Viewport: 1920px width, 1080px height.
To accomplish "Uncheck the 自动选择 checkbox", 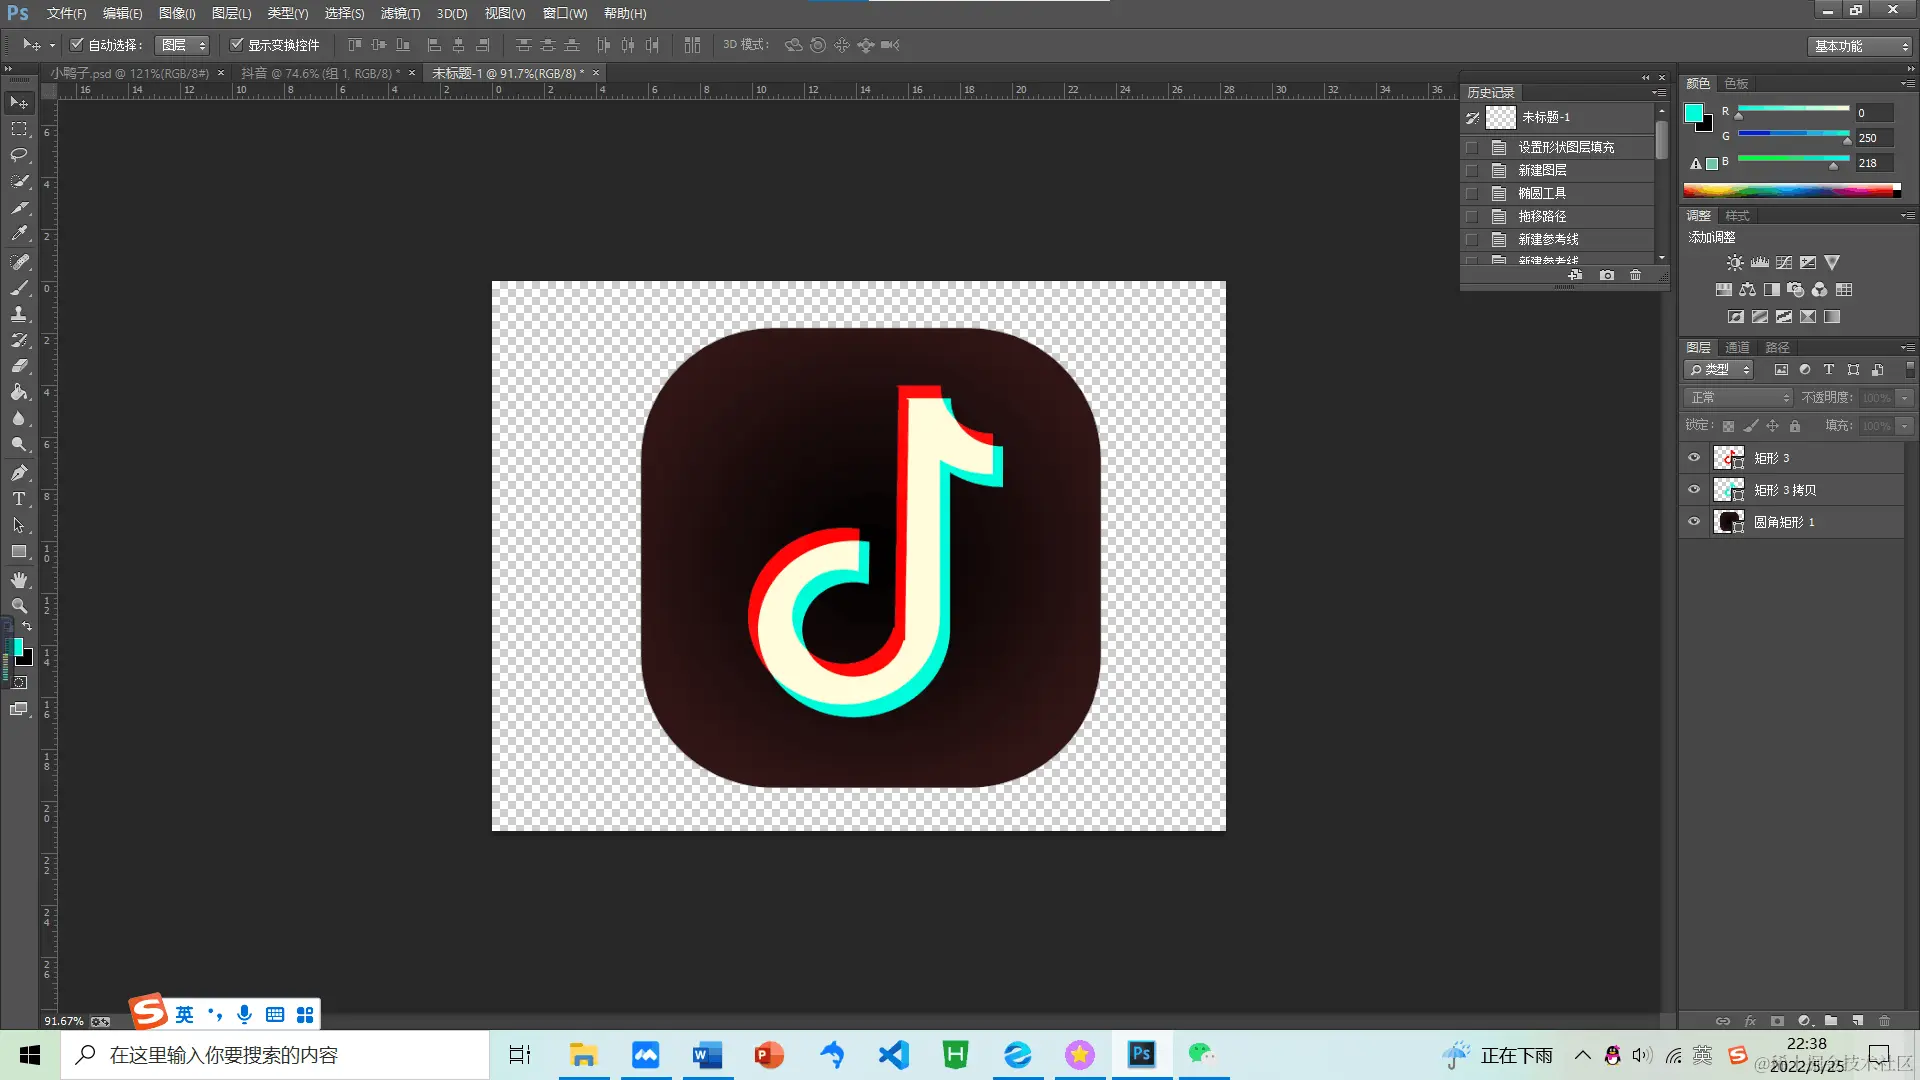I will (77, 45).
